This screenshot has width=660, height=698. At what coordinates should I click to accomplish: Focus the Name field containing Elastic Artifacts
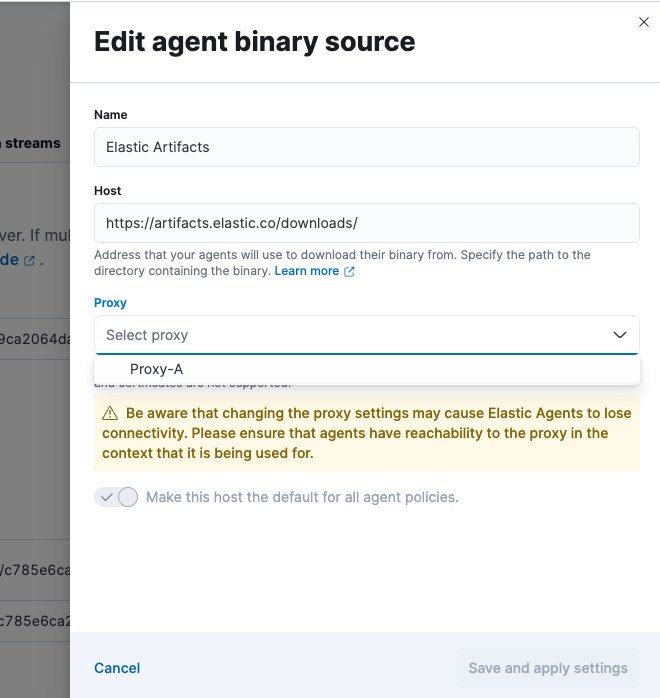(367, 147)
